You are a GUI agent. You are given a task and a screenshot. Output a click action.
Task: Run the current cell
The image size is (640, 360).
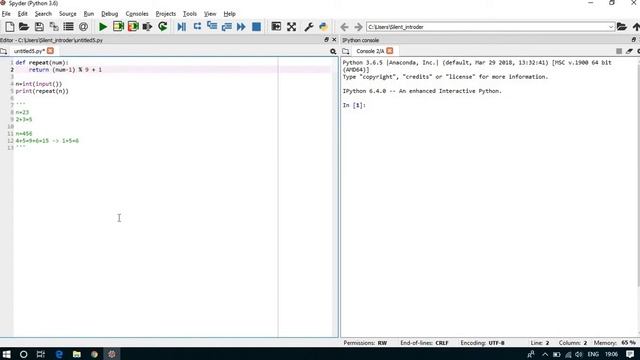pos(118,27)
